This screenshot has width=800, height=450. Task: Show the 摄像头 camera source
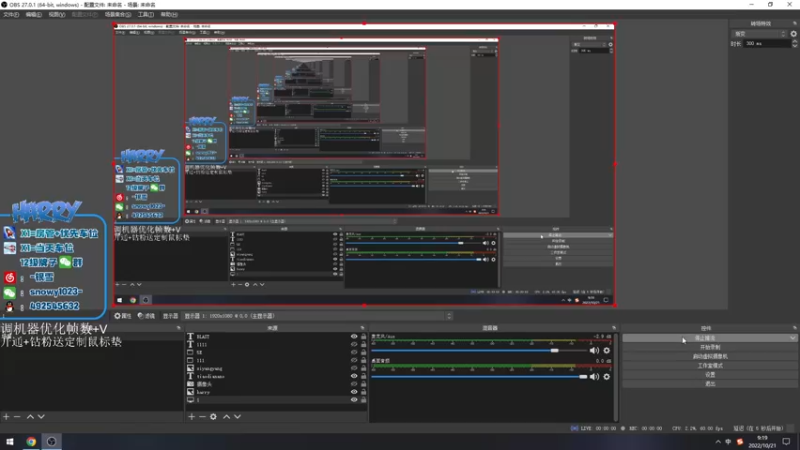click(x=354, y=384)
